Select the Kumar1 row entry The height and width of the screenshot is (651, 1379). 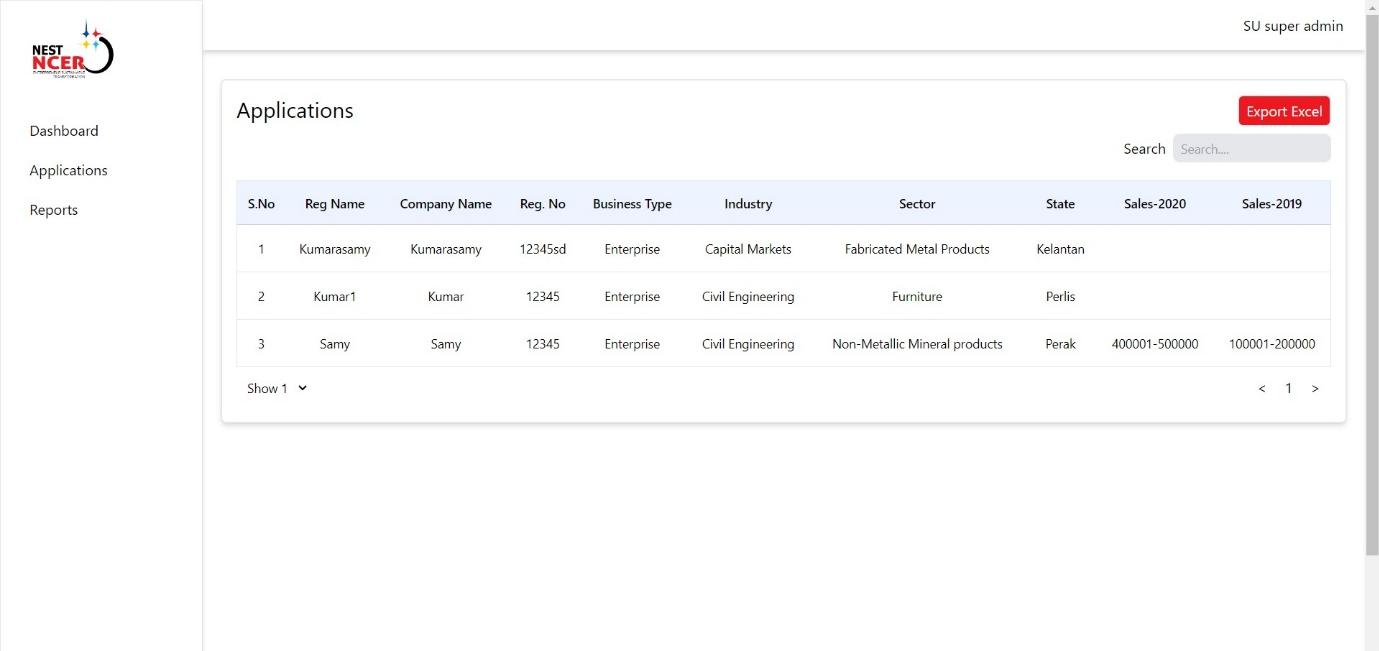tap(335, 297)
